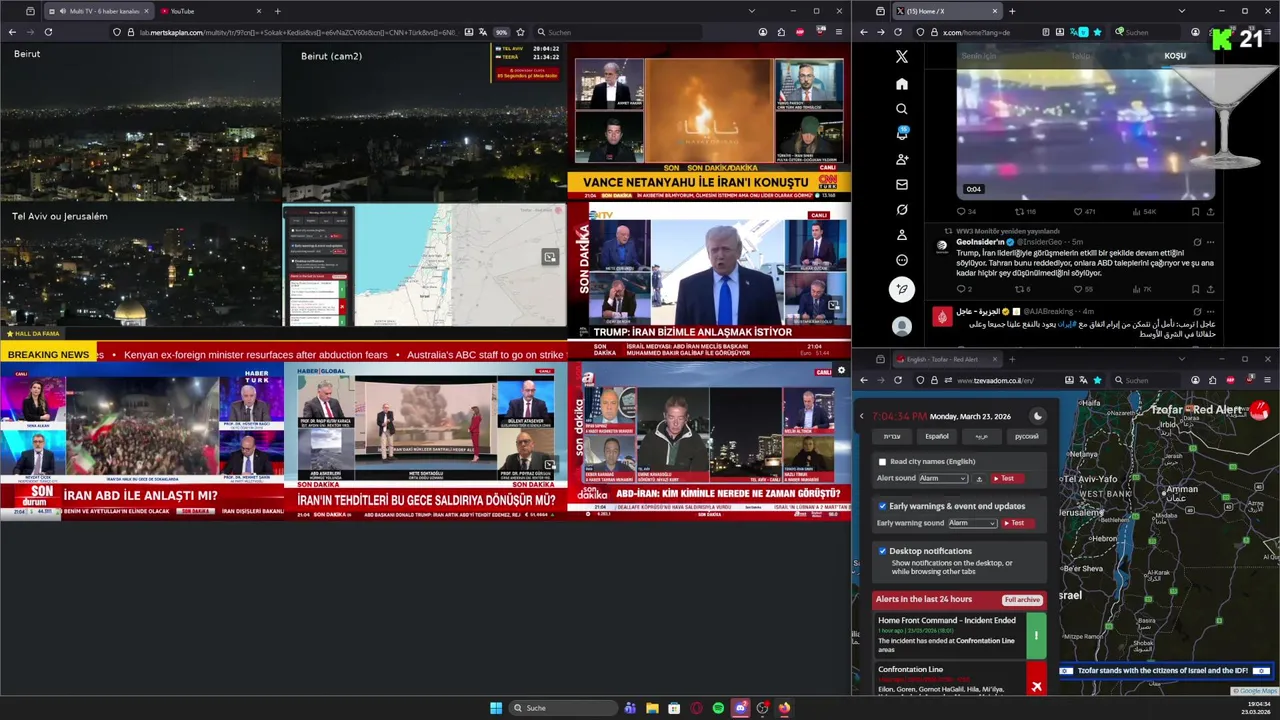Toggle Desktop notifications checkbox
Viewport: 1280px width, 720px height.
coord(883,551)
